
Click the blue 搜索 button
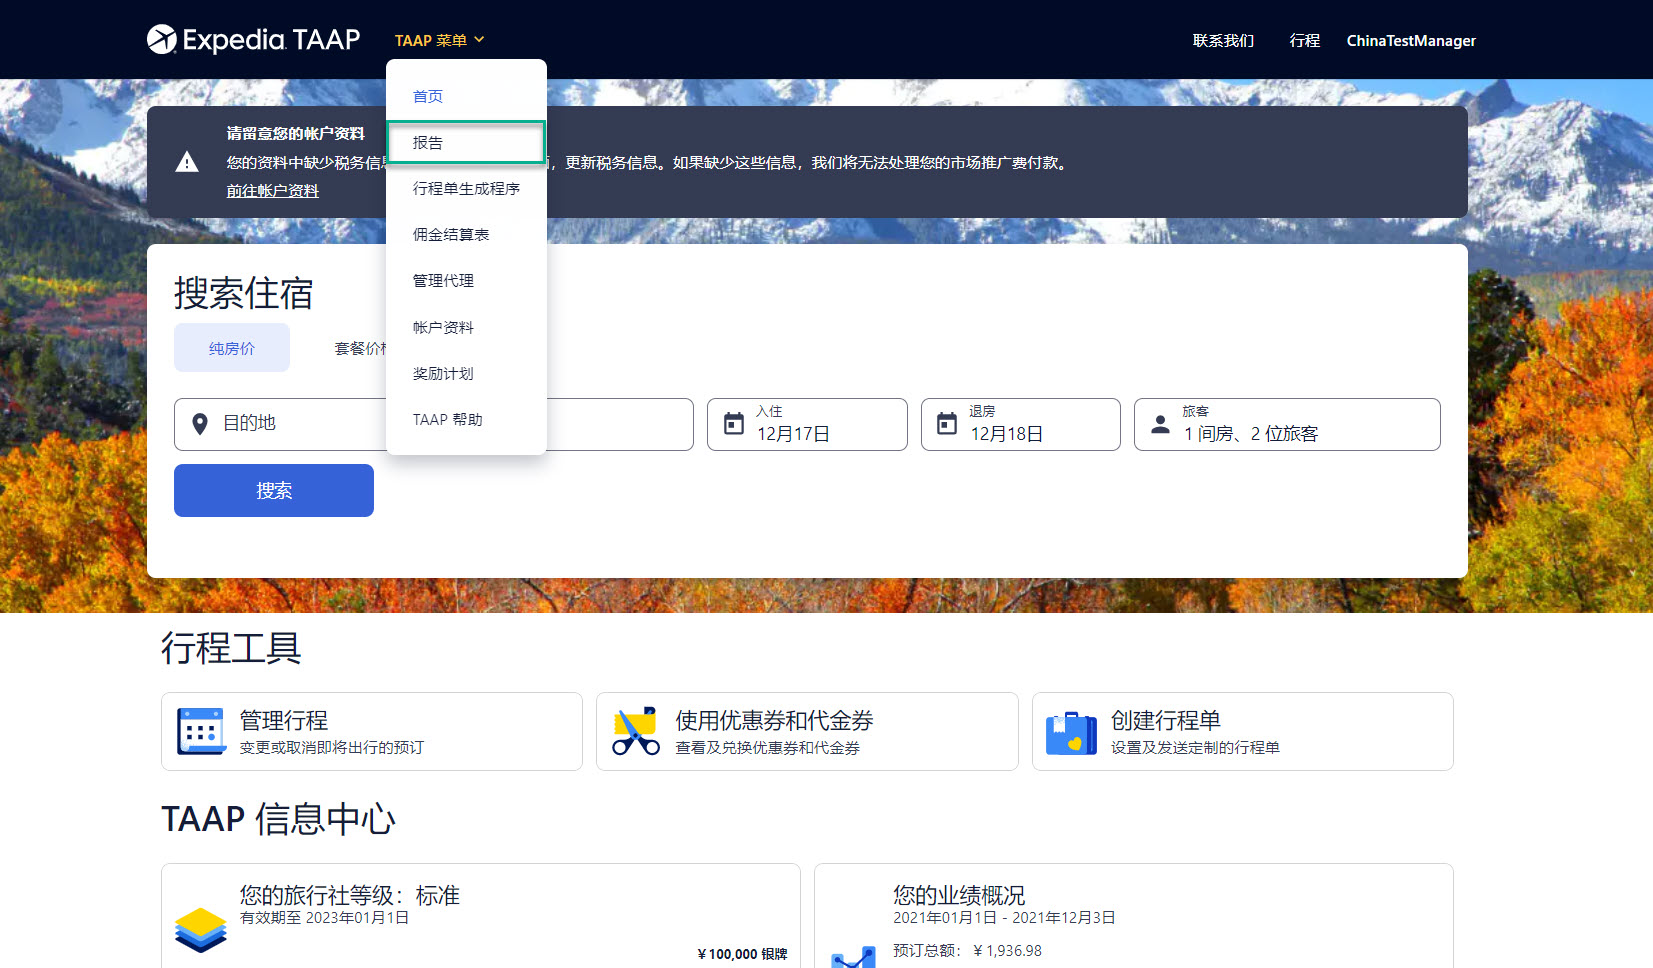click(x=274, y=490)
